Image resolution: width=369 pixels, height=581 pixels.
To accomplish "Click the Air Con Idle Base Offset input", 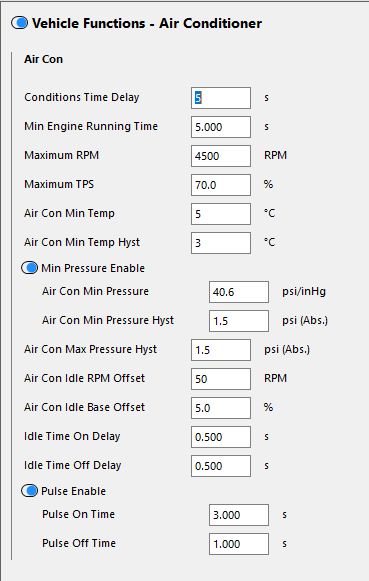I will click(221, 408).
